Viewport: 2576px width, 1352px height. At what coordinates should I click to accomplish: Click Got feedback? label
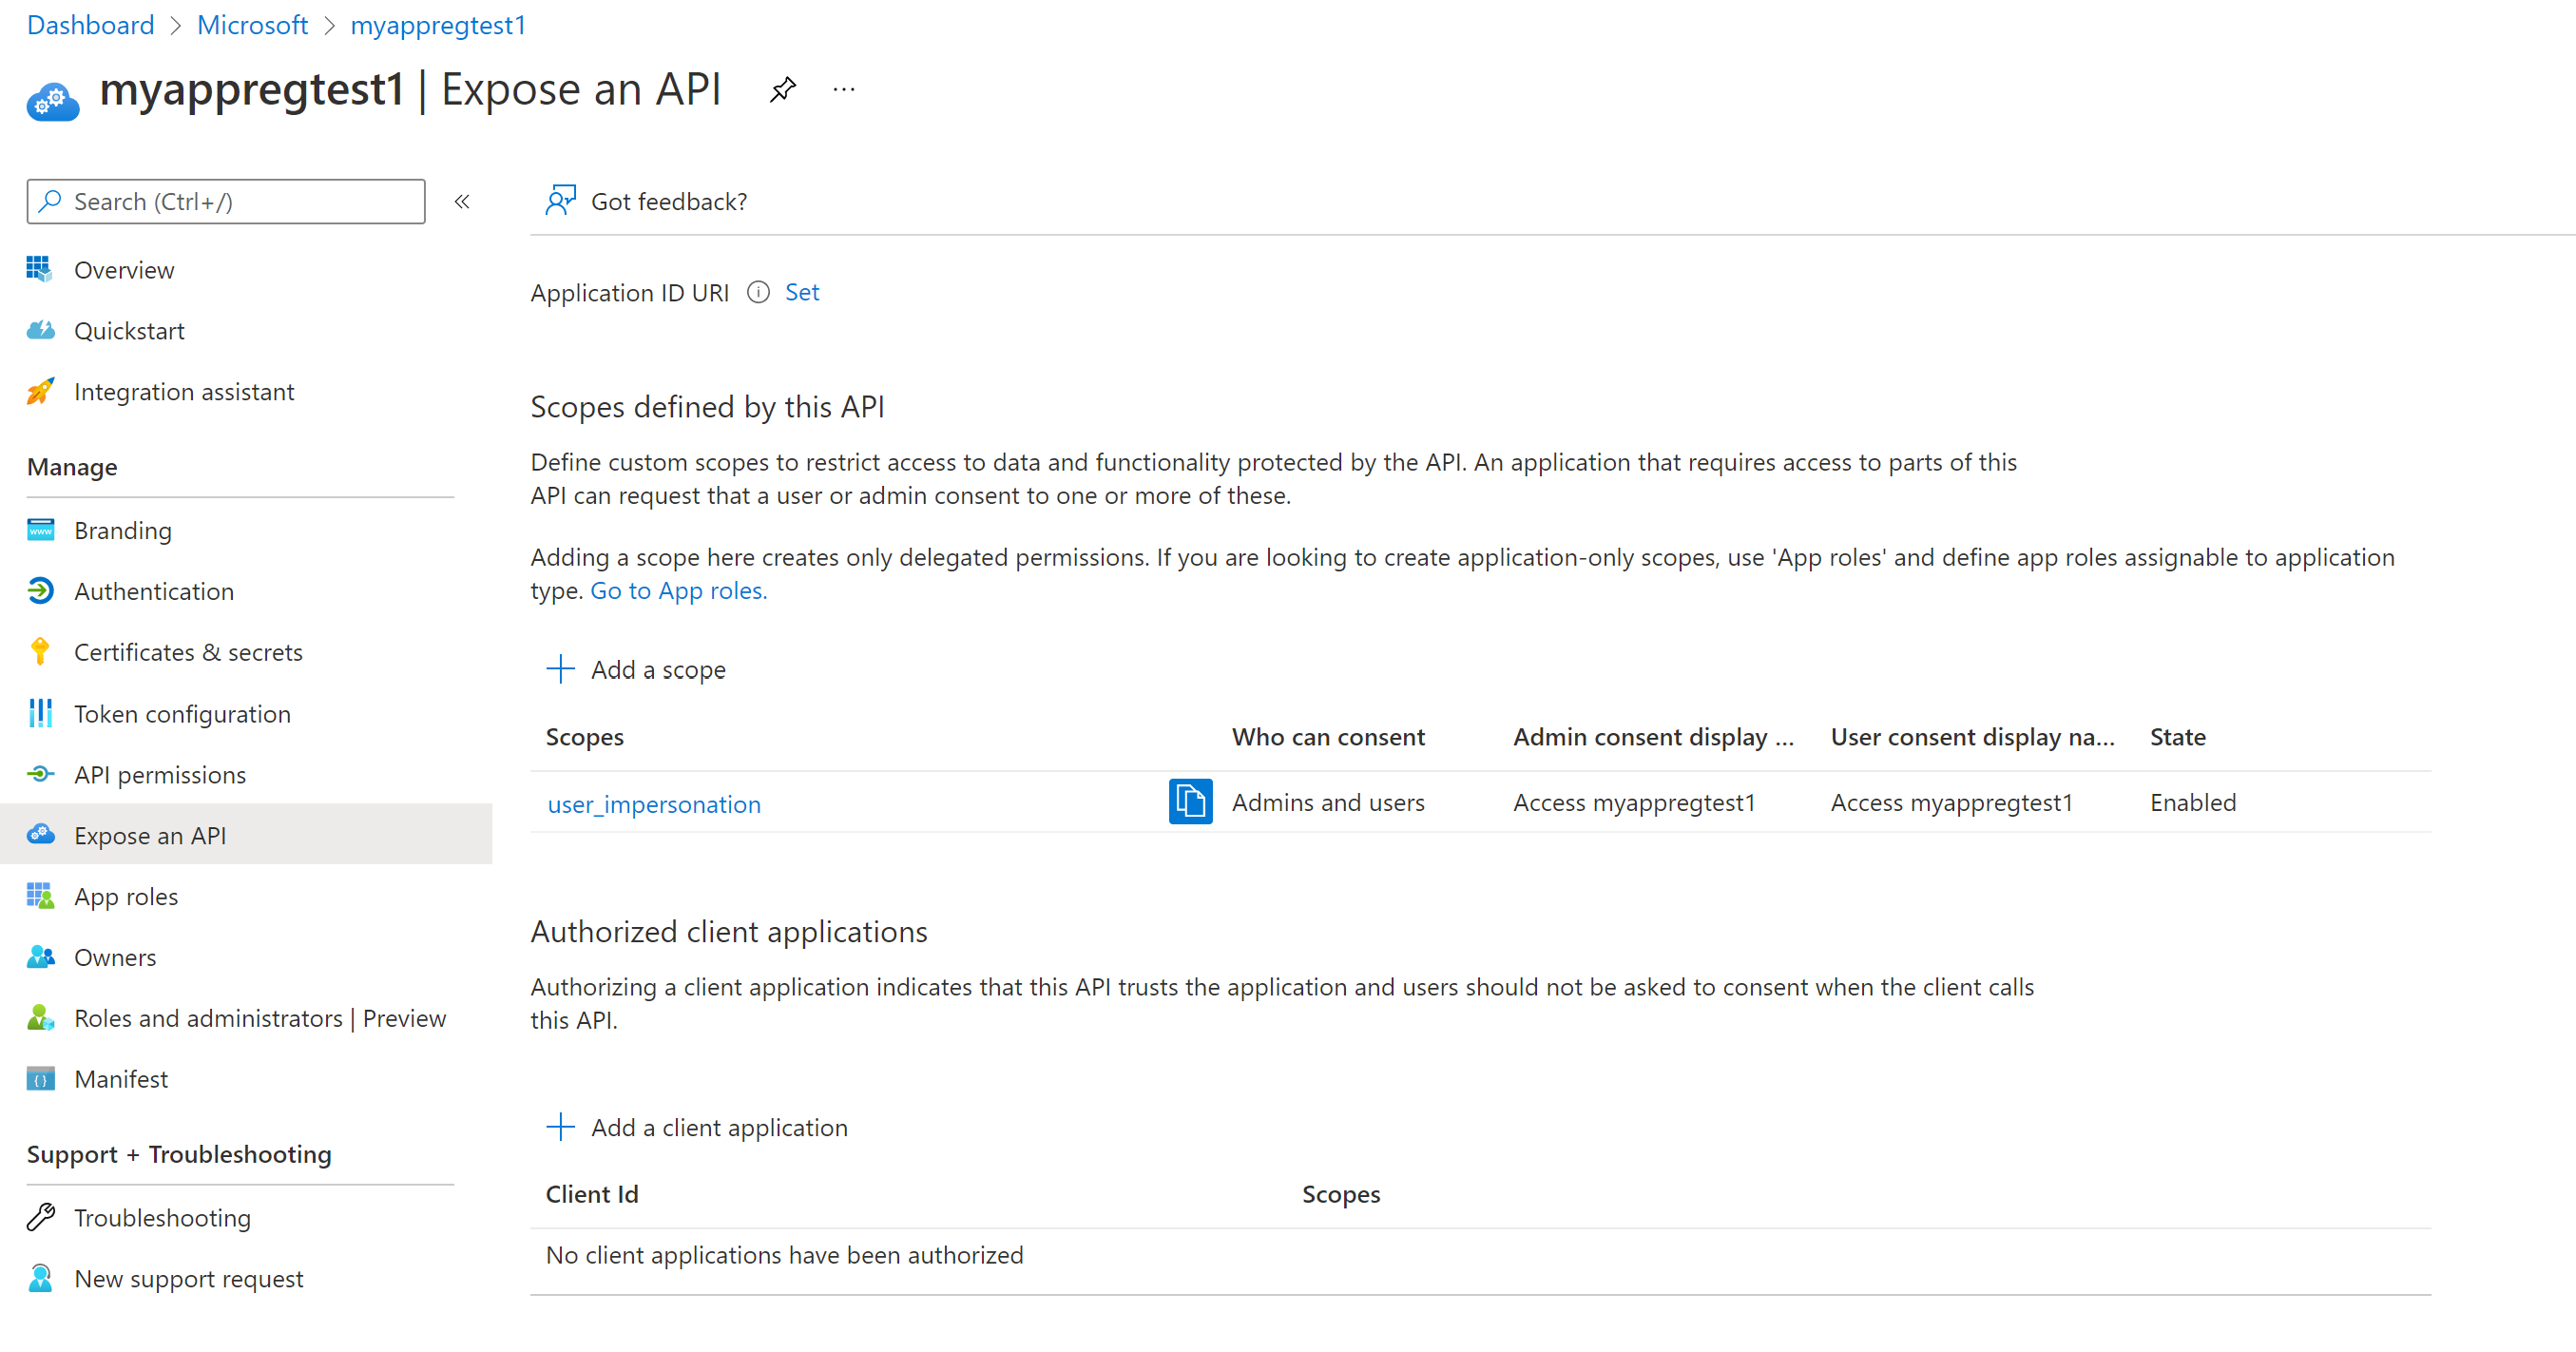coord(669,202)
